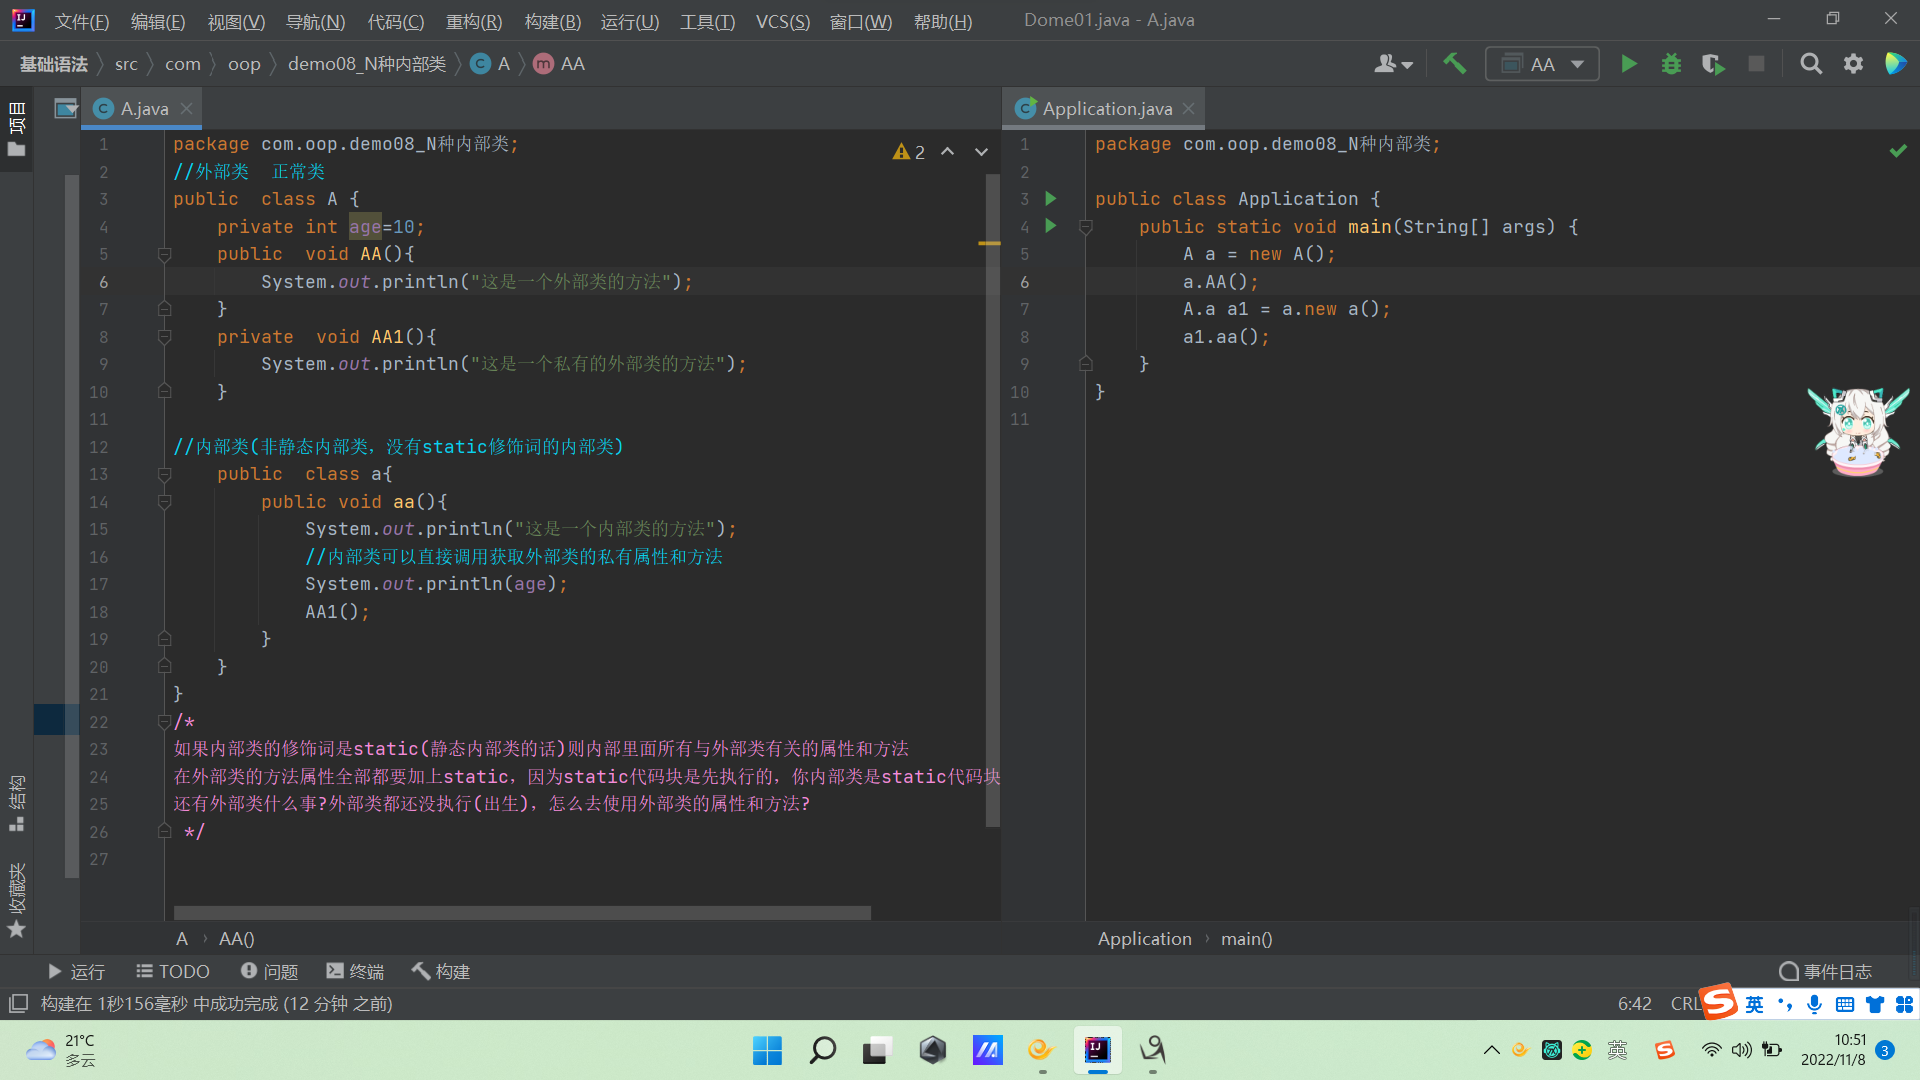The width and height of the screenshot is (1920, 1080).
Task: Open Windows Start menu on taskbar
Action: tap(767, 1050)
